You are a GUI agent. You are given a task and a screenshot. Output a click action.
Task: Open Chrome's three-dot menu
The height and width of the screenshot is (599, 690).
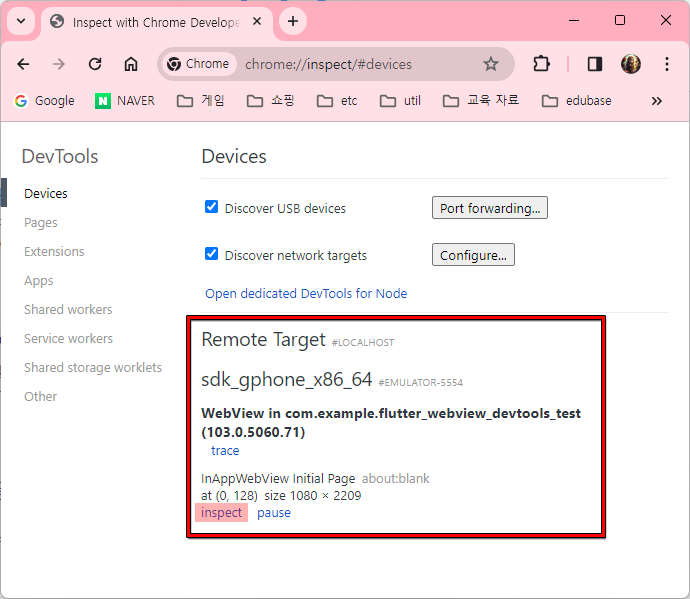coord(667,64)
